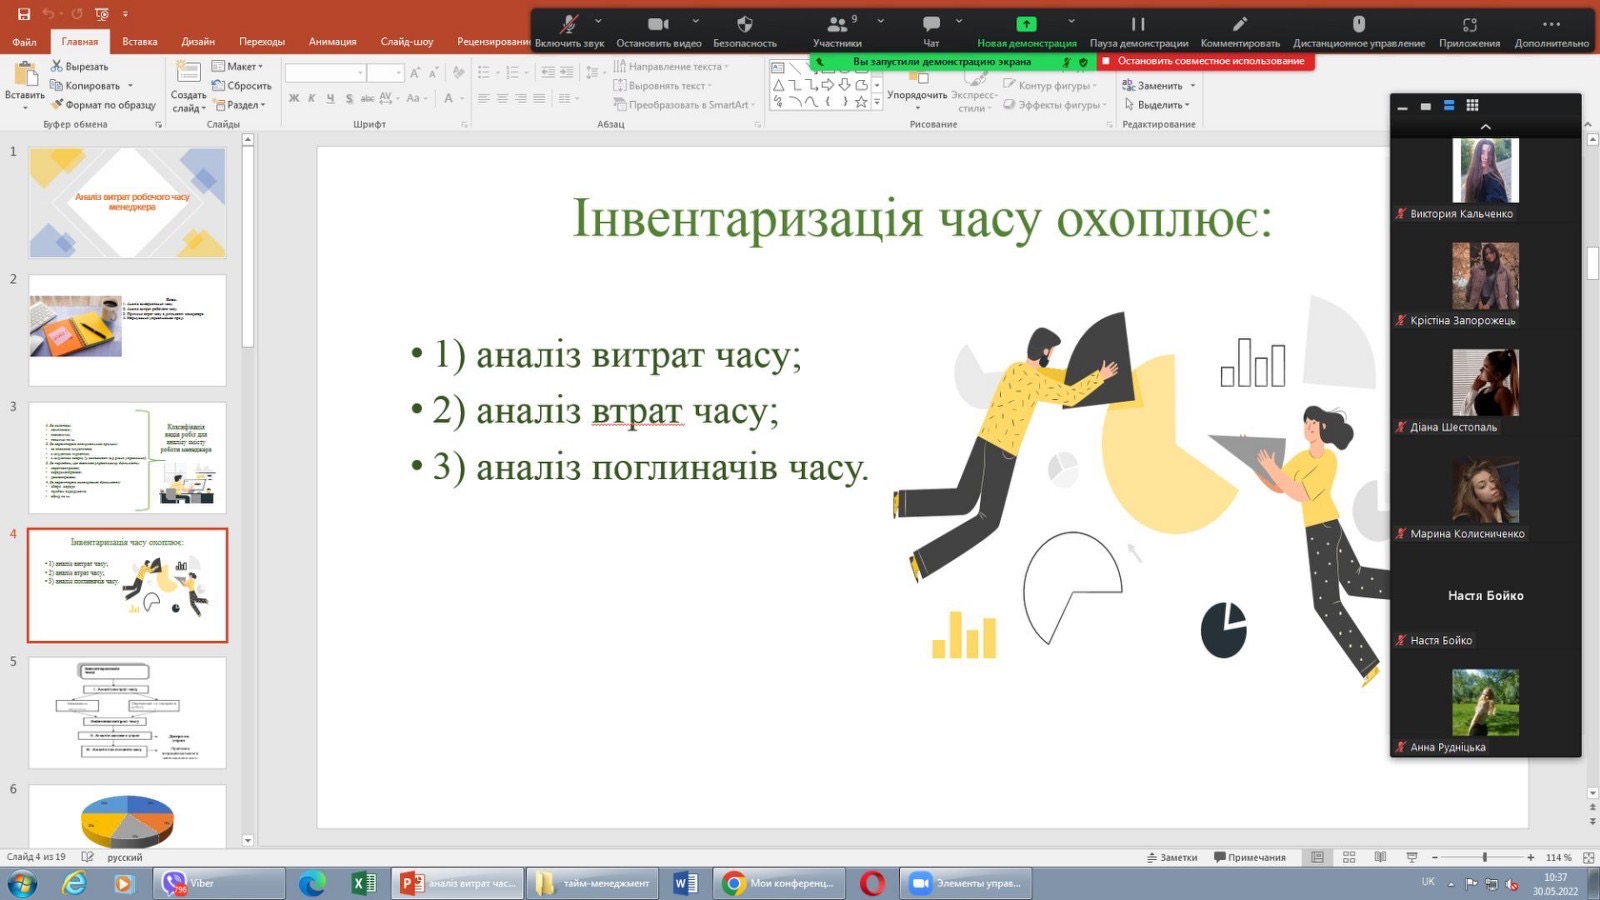Open Копировать dropdown arrow

[x=130, y=86]
